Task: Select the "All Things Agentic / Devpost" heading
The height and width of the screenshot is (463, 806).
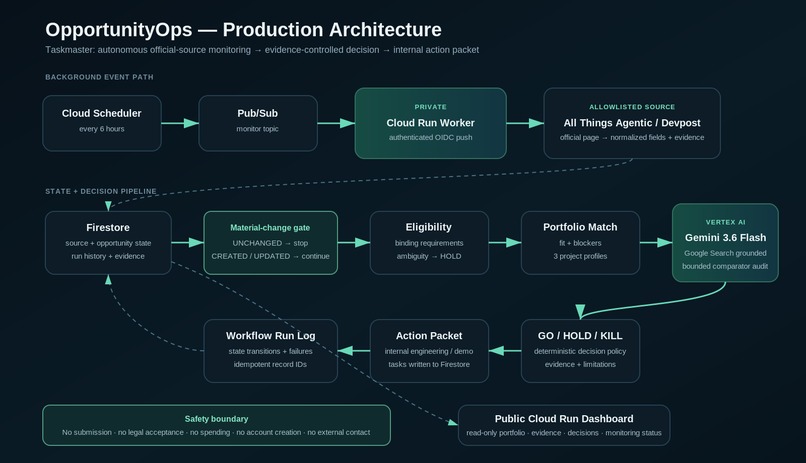Action: 632,123
